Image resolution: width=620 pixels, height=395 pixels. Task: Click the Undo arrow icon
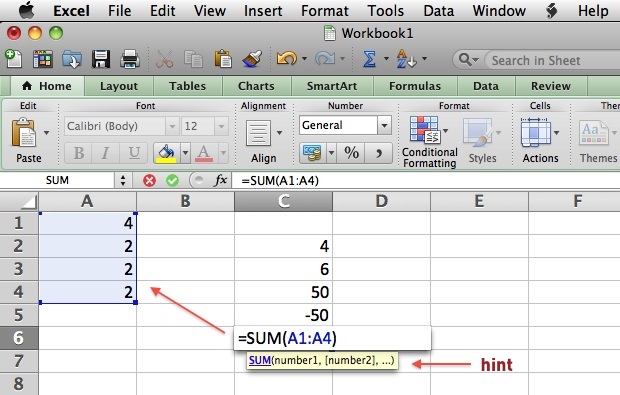pos(287,59)
